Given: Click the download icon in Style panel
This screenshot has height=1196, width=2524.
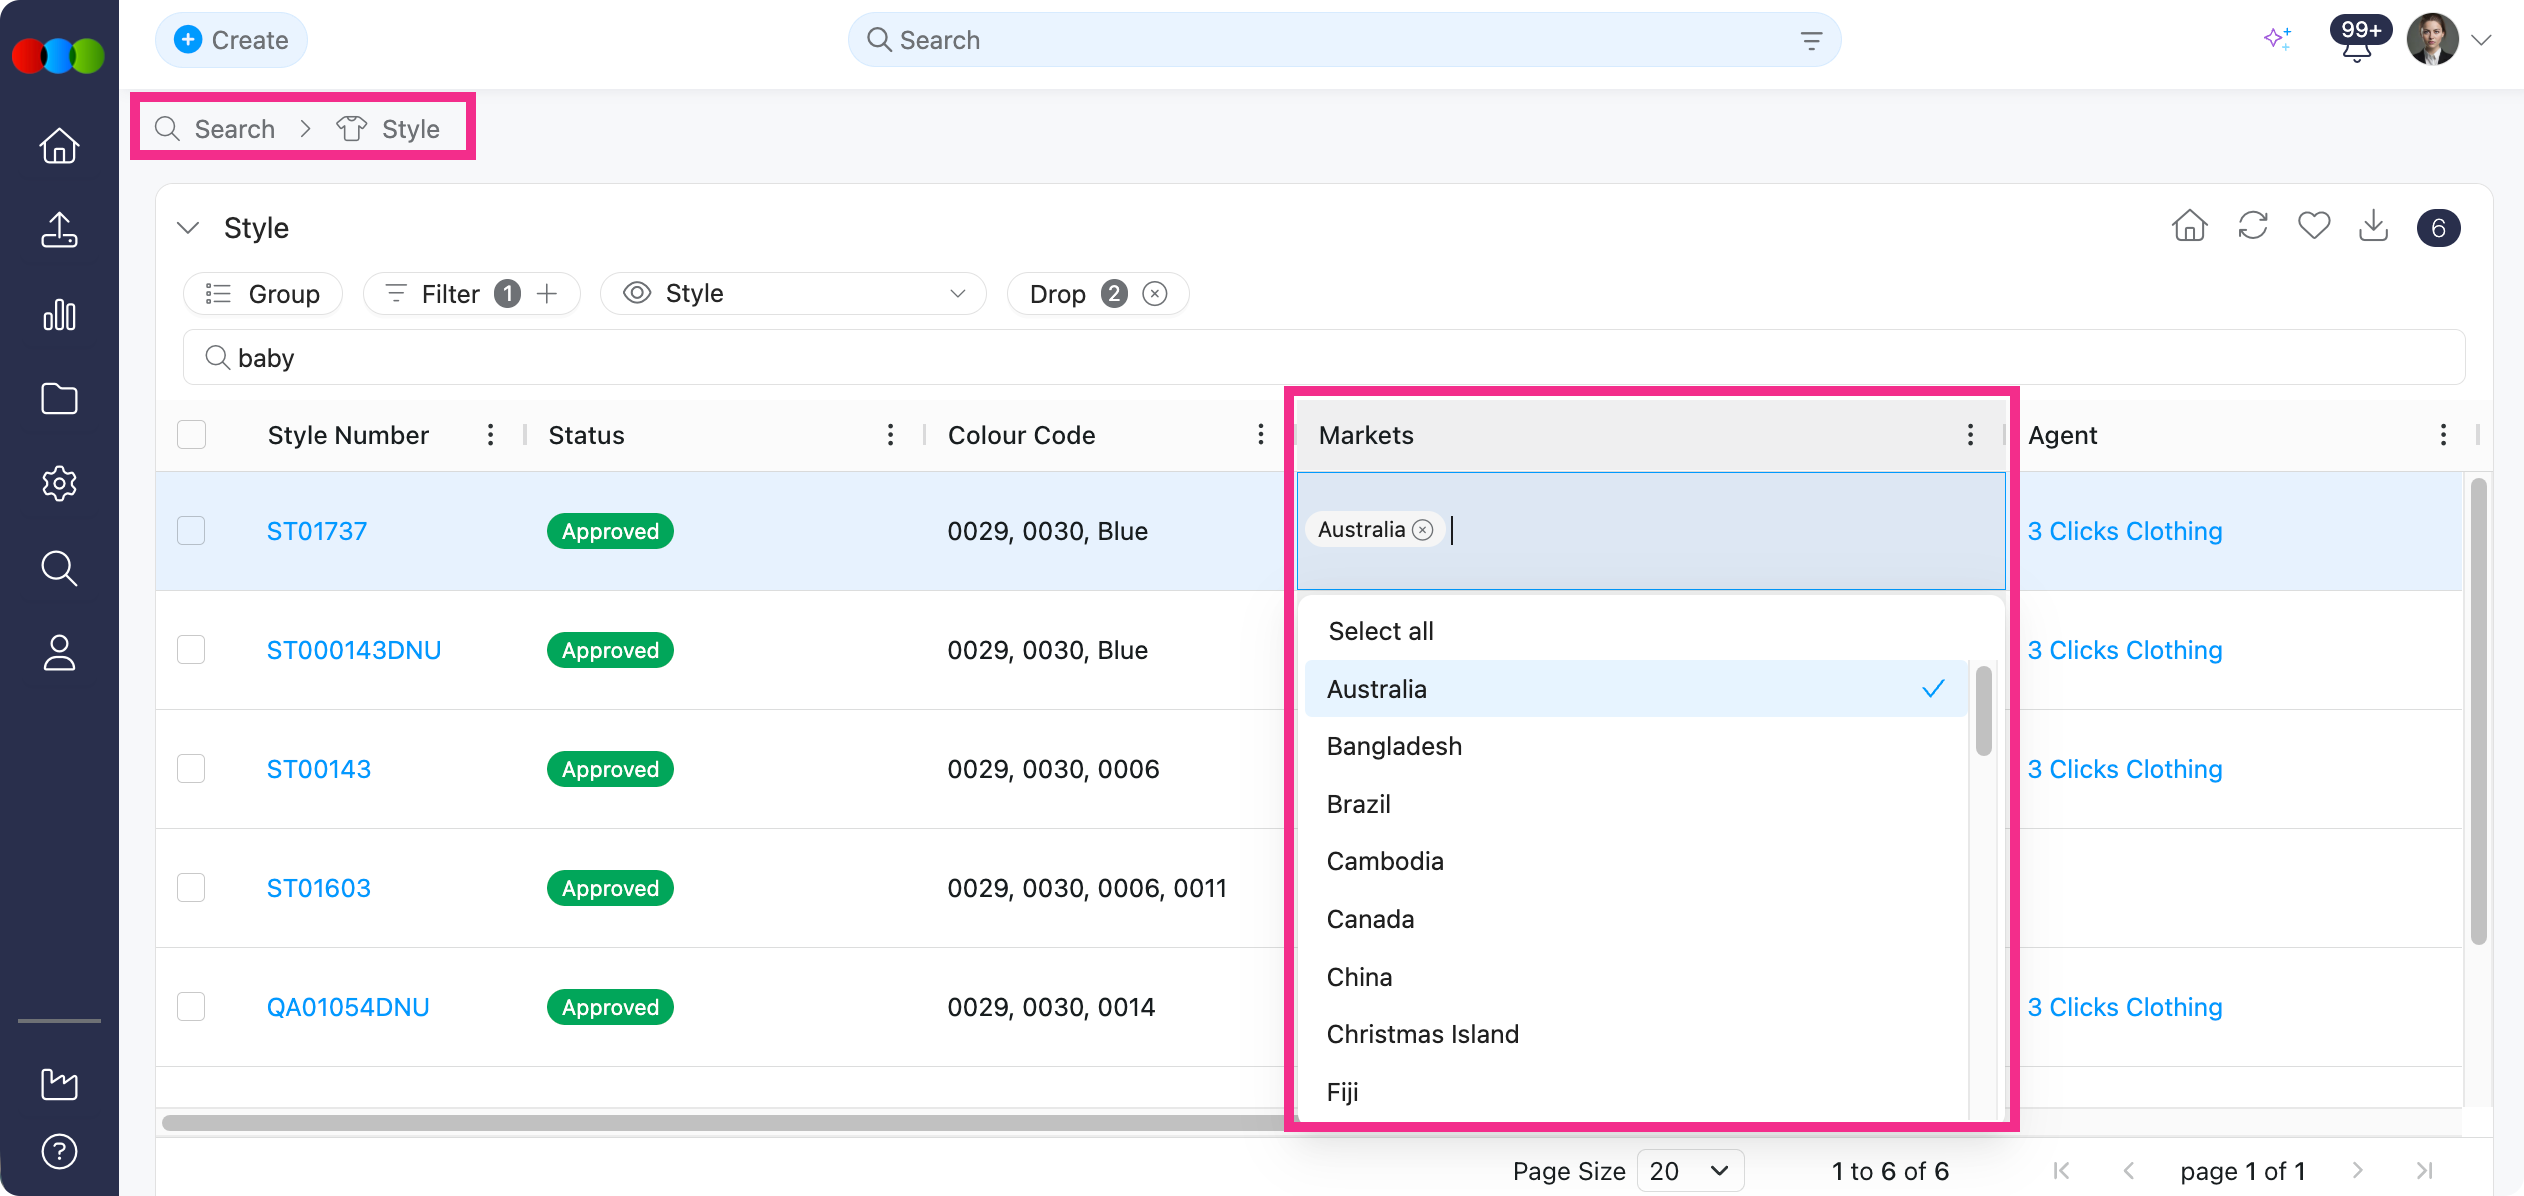Looking at the screenshot, I should [2373, 227].
